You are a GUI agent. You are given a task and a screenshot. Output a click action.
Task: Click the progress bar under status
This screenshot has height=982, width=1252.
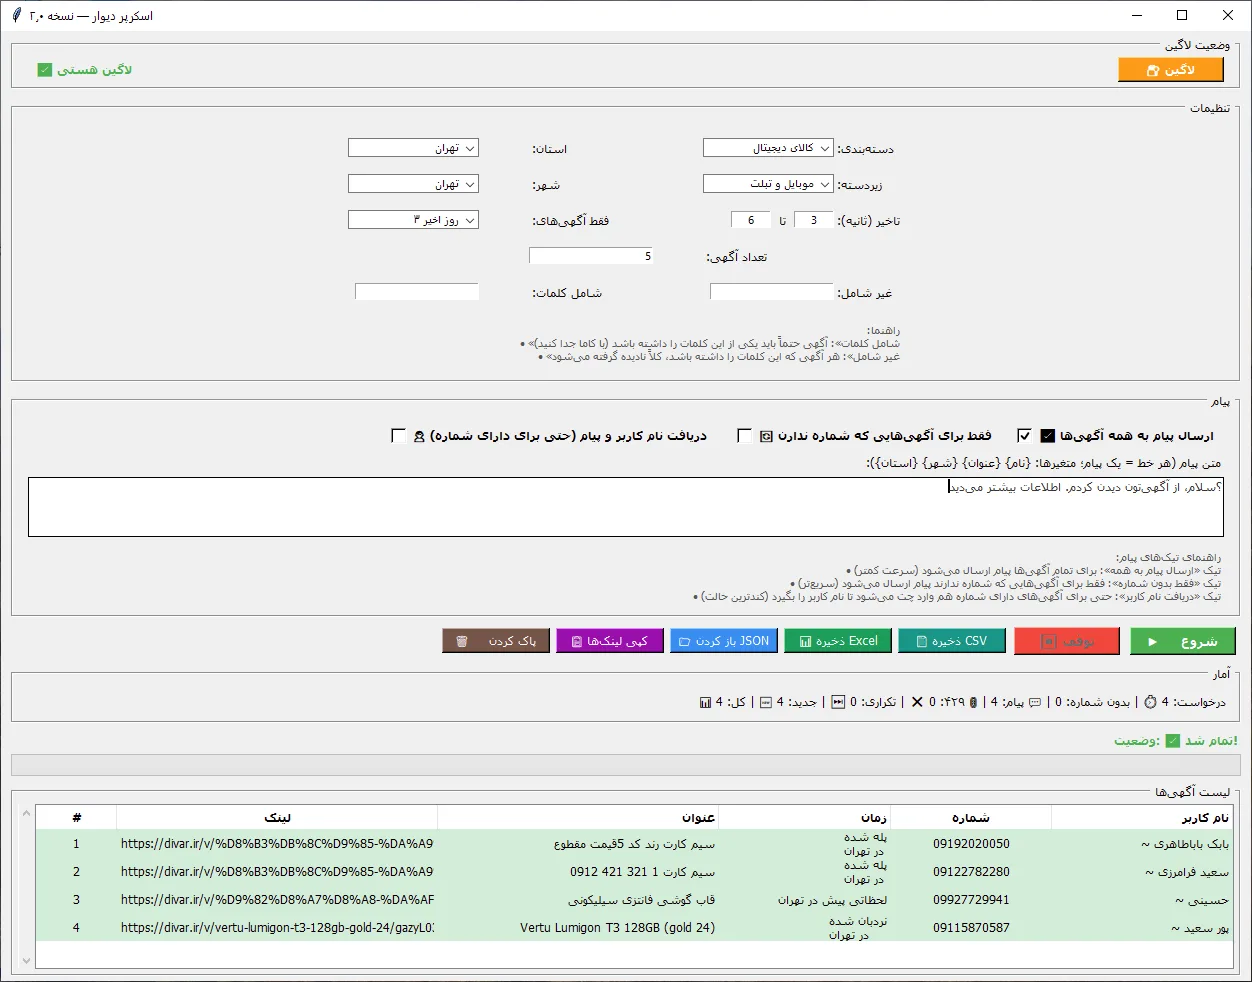pyautogui.click(x=626, y=765)
